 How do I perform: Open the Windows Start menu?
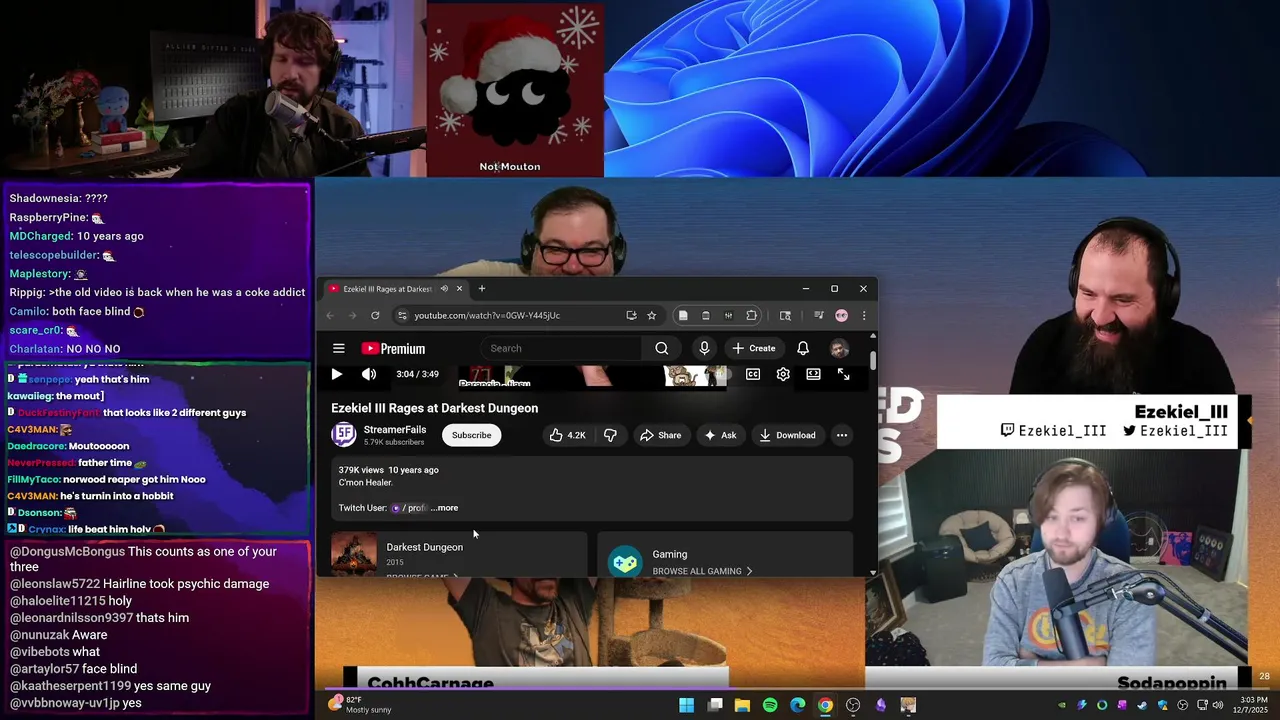[686, 705]
